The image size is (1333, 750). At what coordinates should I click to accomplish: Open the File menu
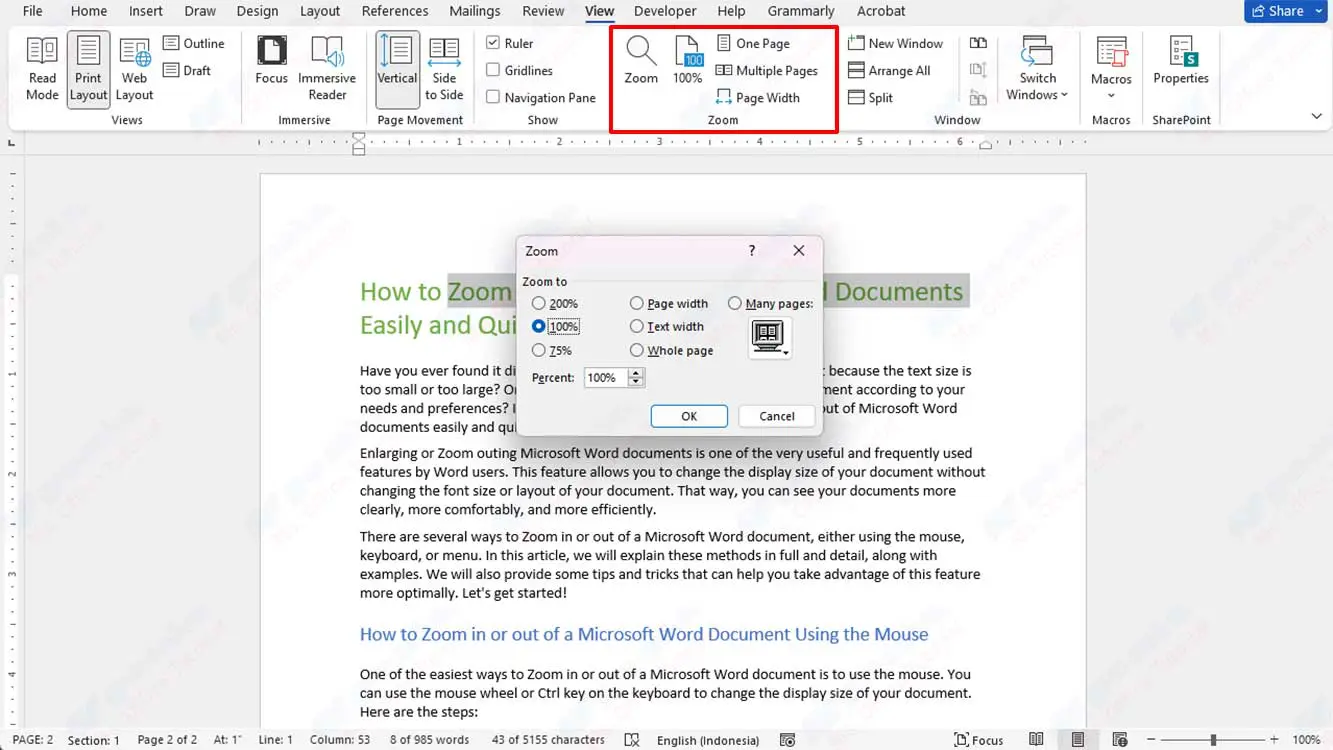(x=32, y=11)
